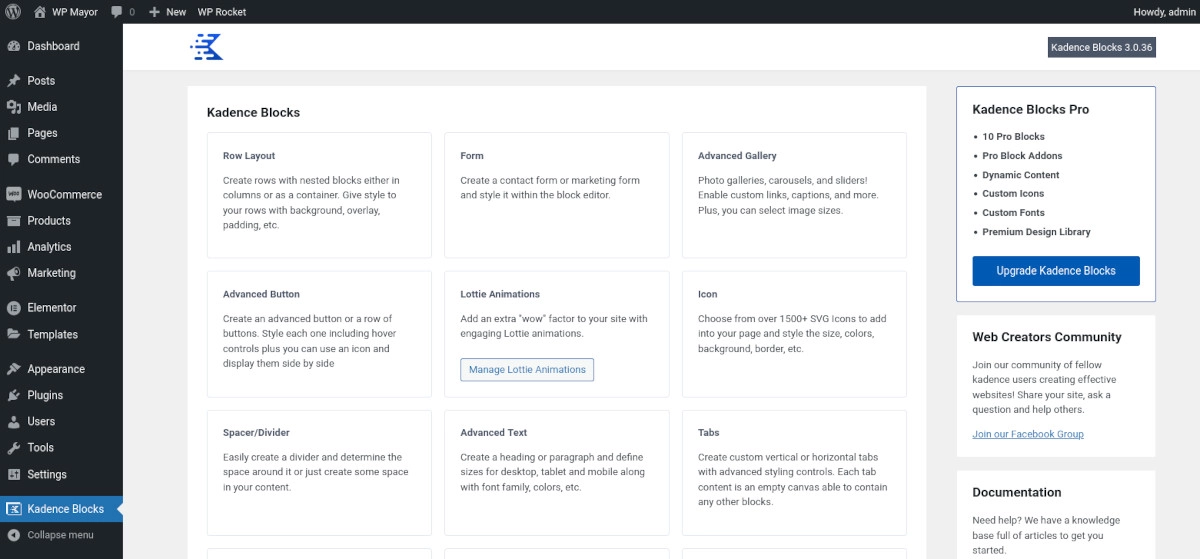Click Howdy, admin account link
Screen dimensions: 1200x559
(1163, 12)
